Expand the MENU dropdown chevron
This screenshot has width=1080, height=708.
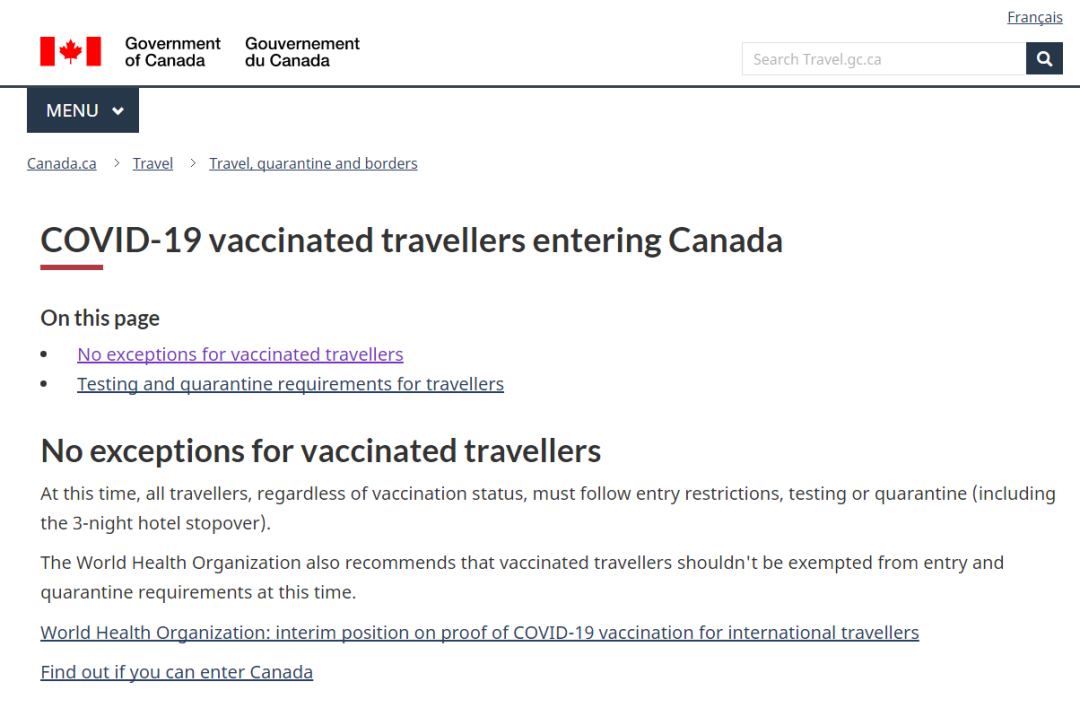point(118,111)
